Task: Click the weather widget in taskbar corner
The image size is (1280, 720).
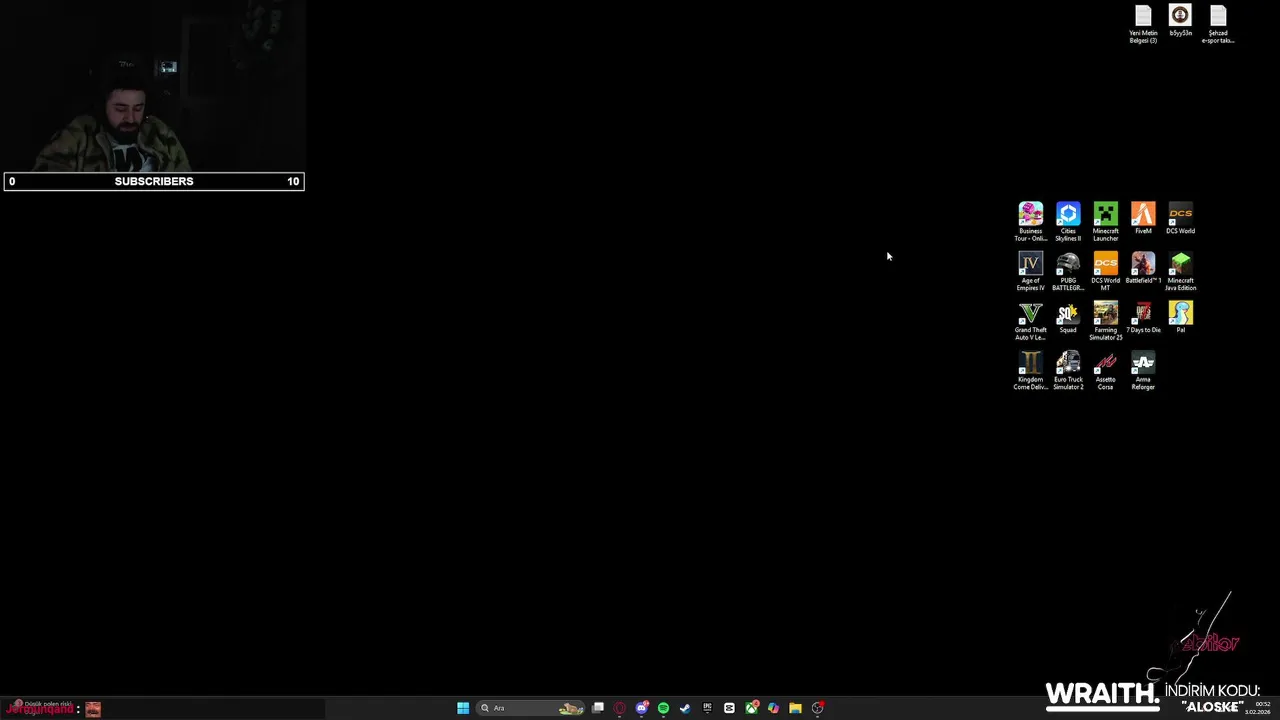Action: [41, 708]
